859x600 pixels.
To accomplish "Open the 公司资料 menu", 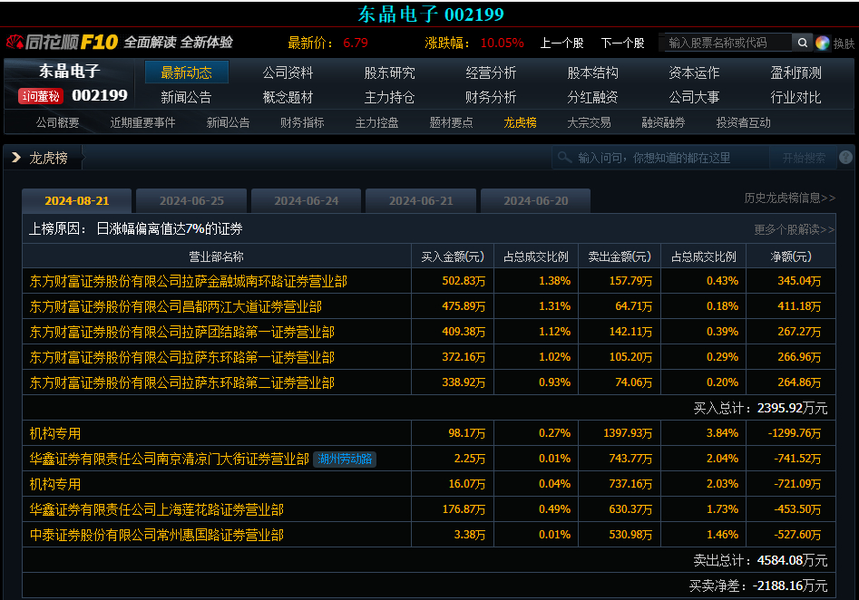I will pyautogui.click(x=288, y=73).
